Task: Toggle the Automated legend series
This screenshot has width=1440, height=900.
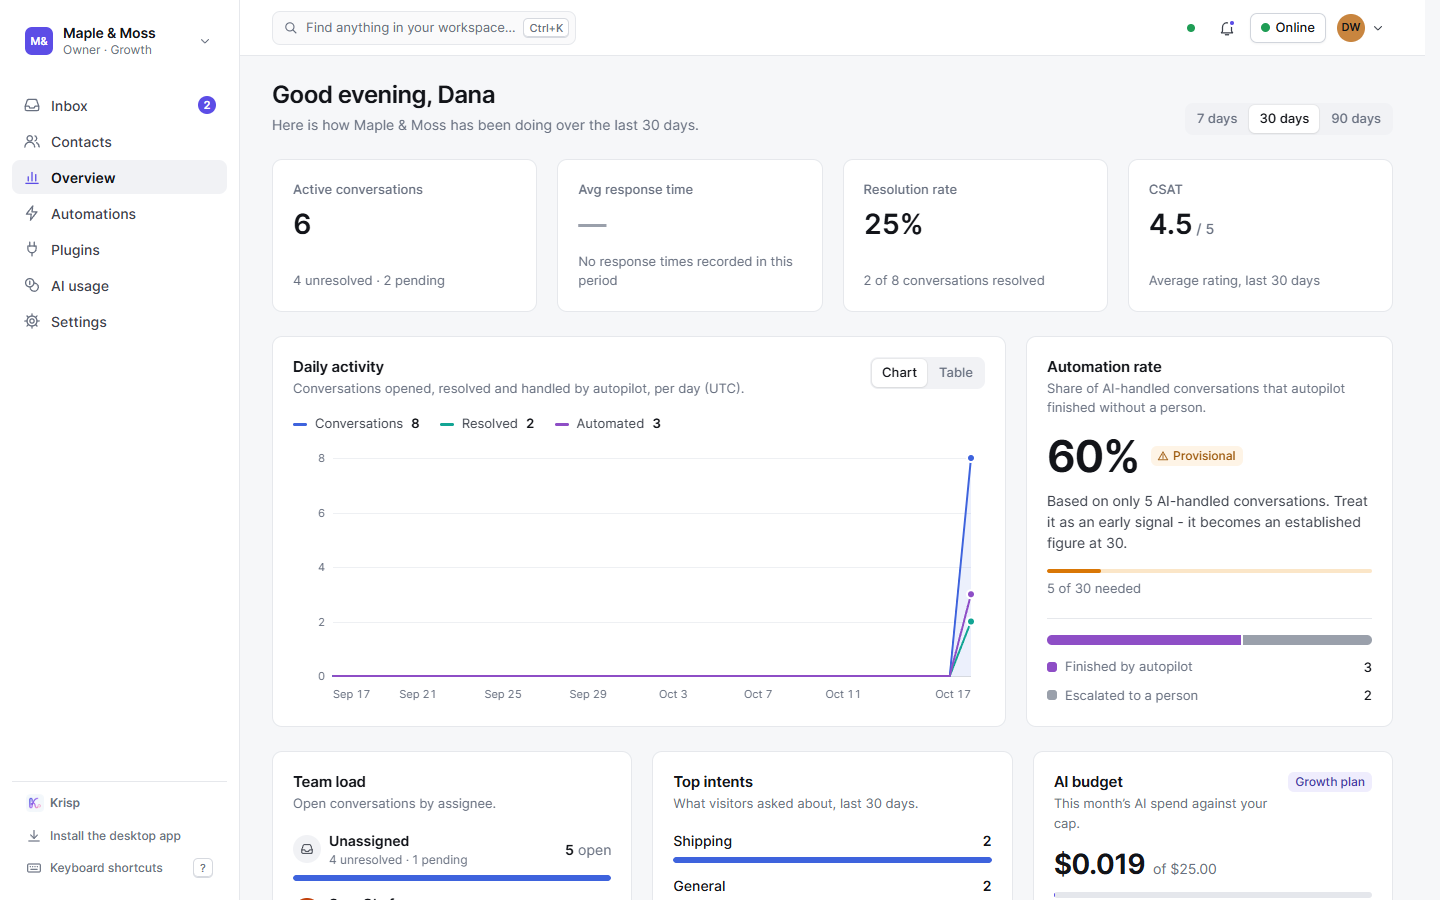Action: pyautogui.click(x=608, y=423)
